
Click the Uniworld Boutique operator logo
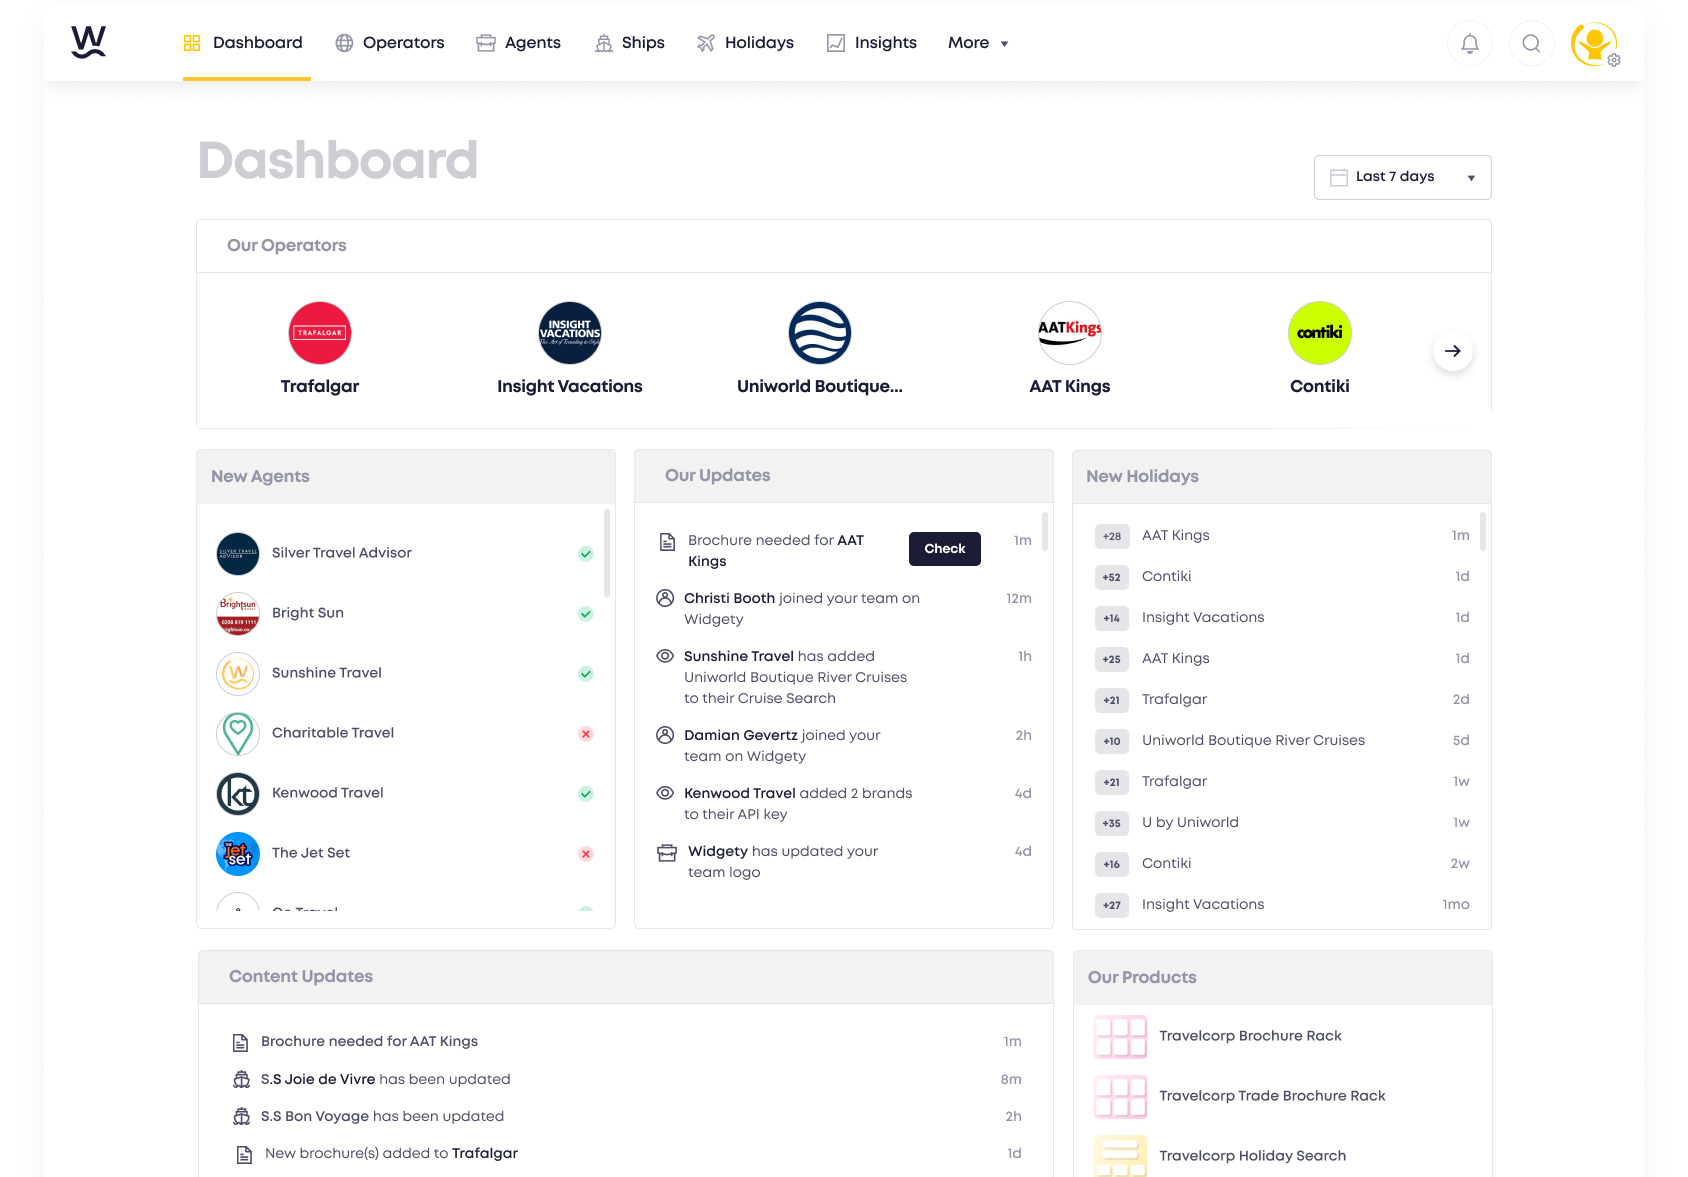tap(820, 333)
